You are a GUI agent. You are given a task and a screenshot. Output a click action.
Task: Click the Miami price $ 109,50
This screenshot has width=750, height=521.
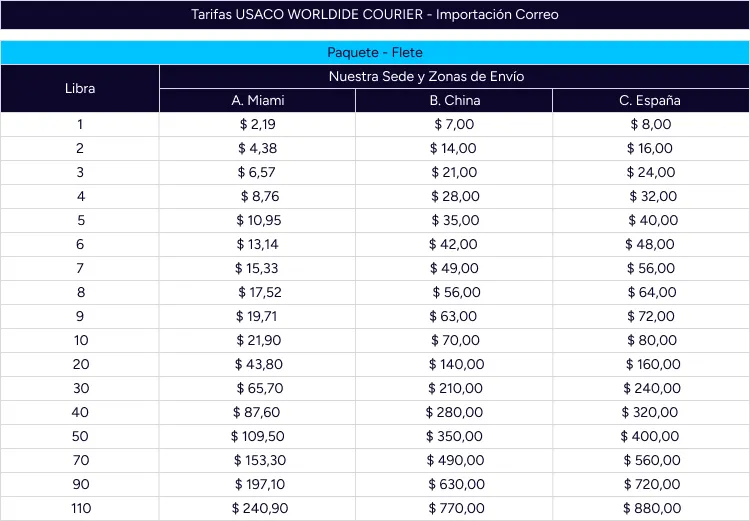[258, 436]
